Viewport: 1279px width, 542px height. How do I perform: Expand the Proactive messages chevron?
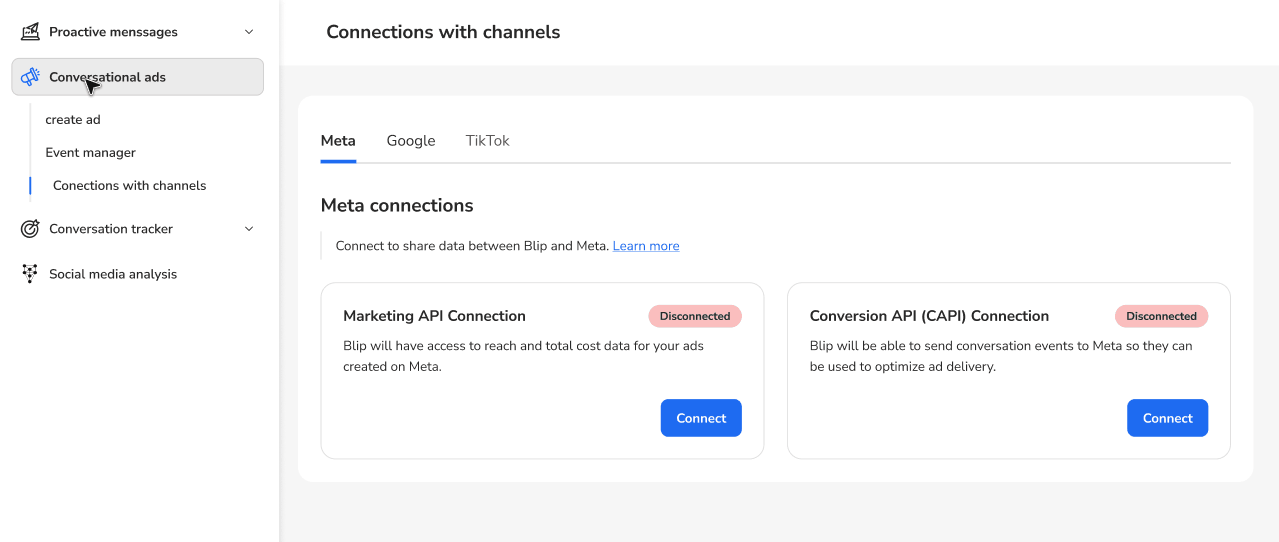249,32
